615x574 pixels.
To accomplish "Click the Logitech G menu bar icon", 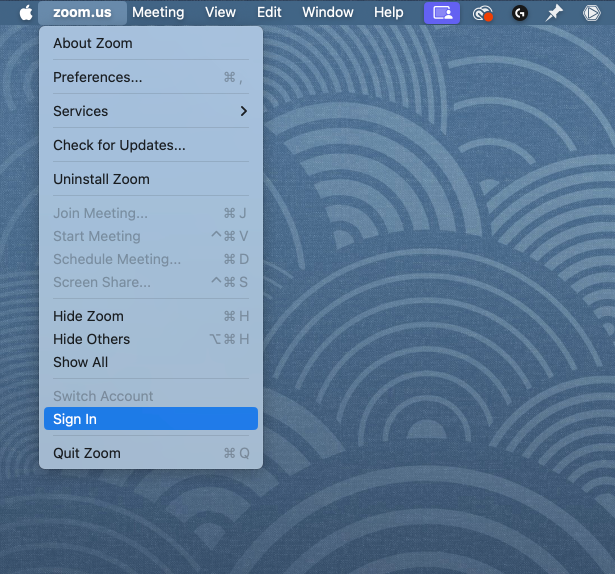I will click(520, 13).
